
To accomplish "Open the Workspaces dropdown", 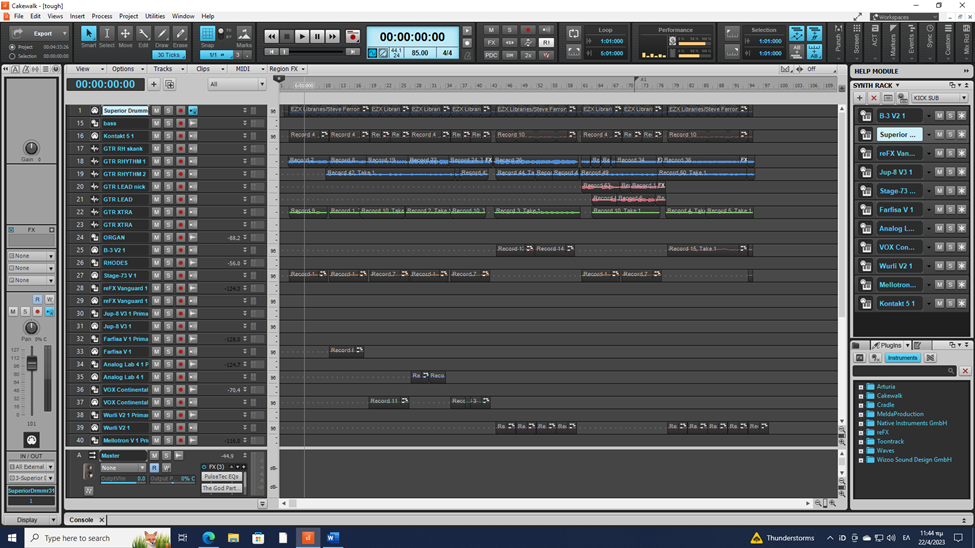I will 904,17.
